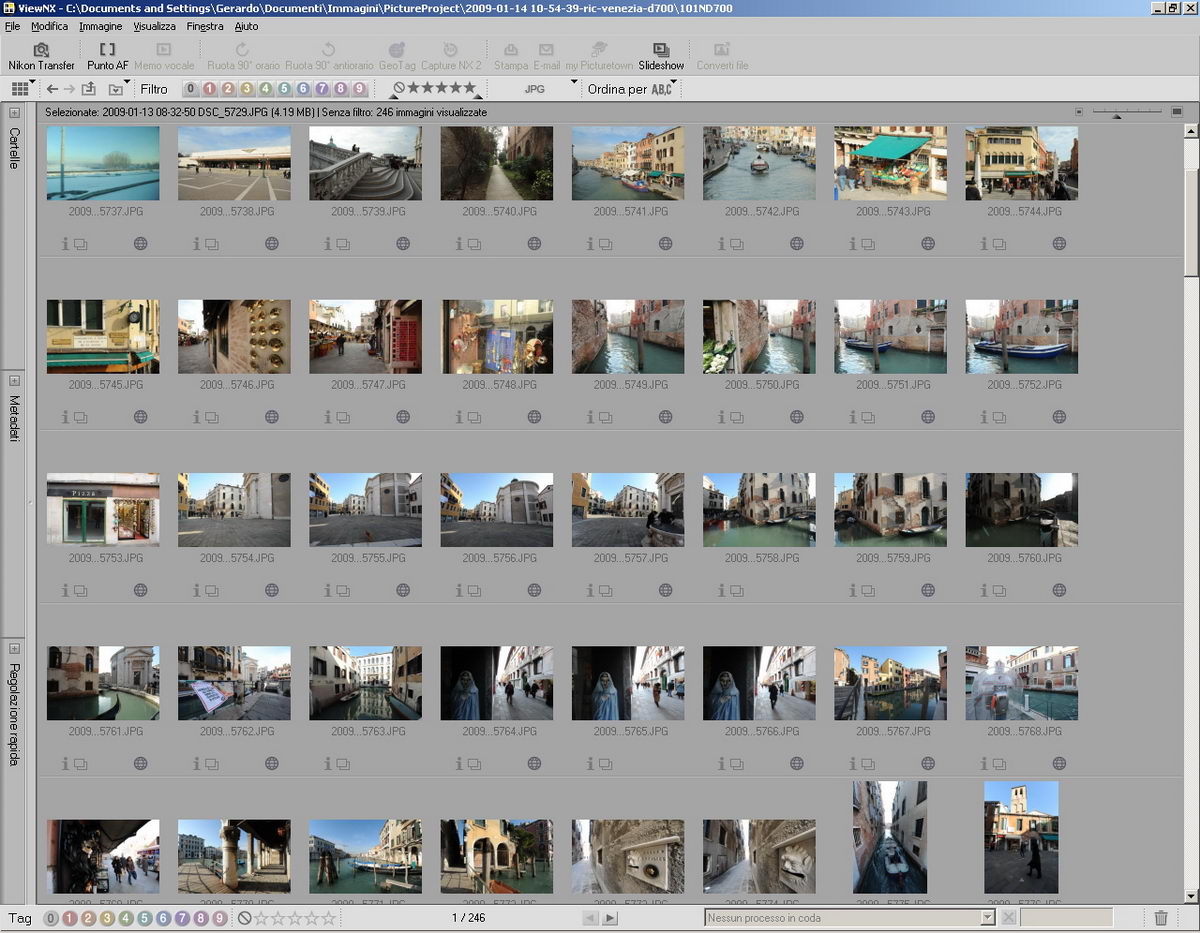Toggle filter by label 6 (blue)

click(303, 89)
